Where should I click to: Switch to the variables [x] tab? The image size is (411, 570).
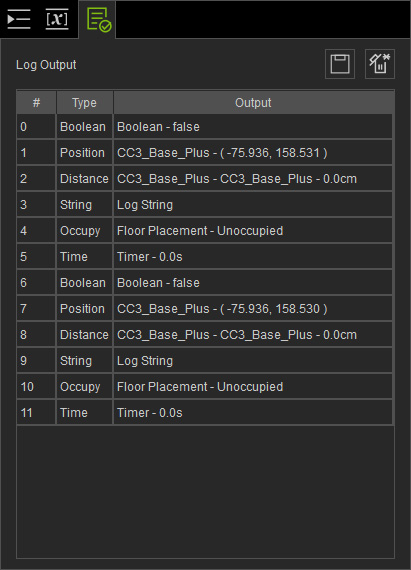[x=57, y=19]
